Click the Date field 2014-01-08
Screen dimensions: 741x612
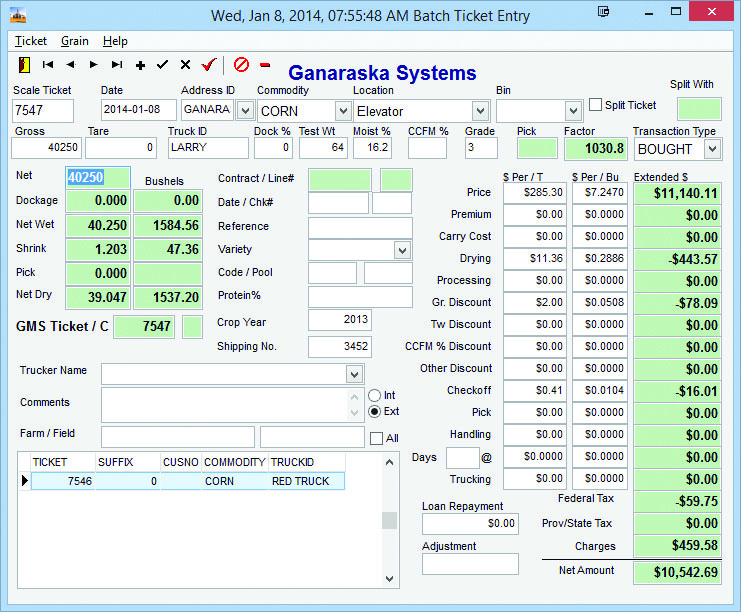point(138,110)
